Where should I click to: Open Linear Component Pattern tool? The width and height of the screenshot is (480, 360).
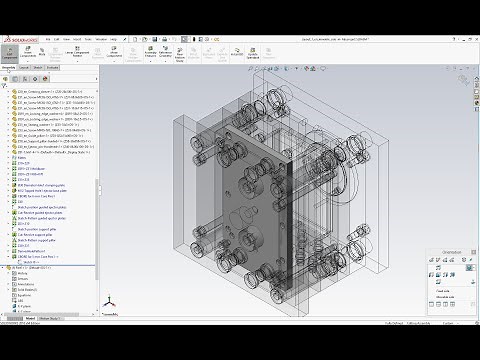coord(77,52)
